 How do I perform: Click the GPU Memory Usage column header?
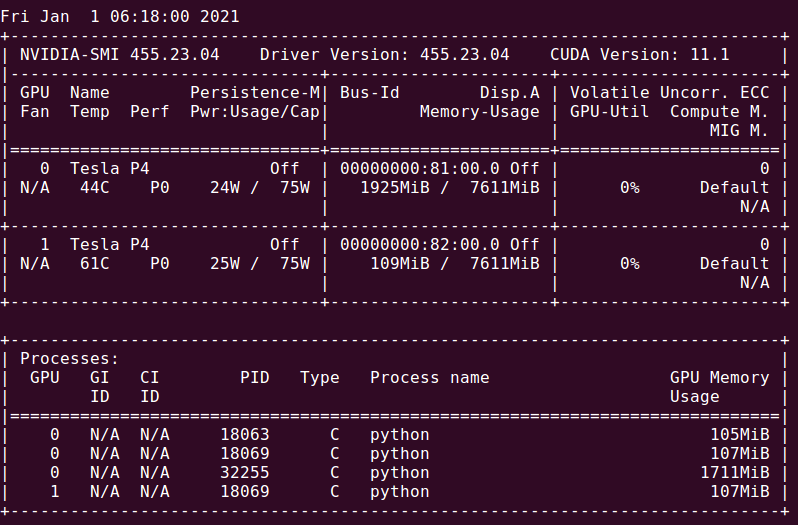pos(719,387)
